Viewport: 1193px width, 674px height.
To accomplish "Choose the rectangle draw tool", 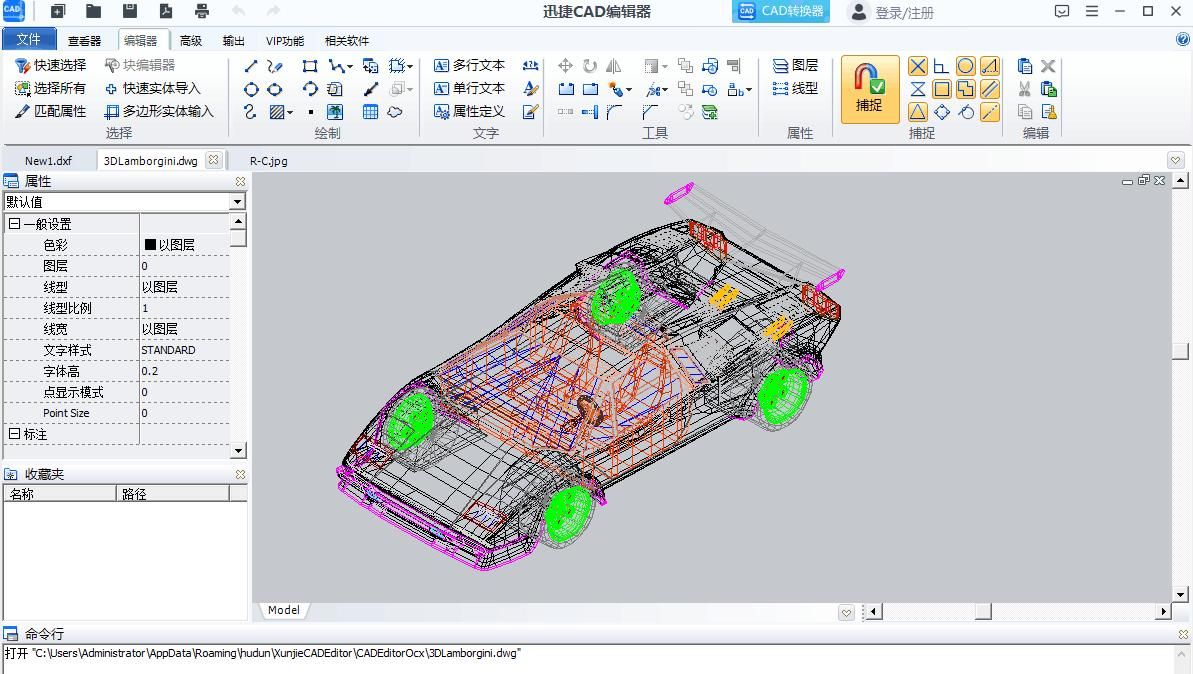I will (x=310, y=66).
